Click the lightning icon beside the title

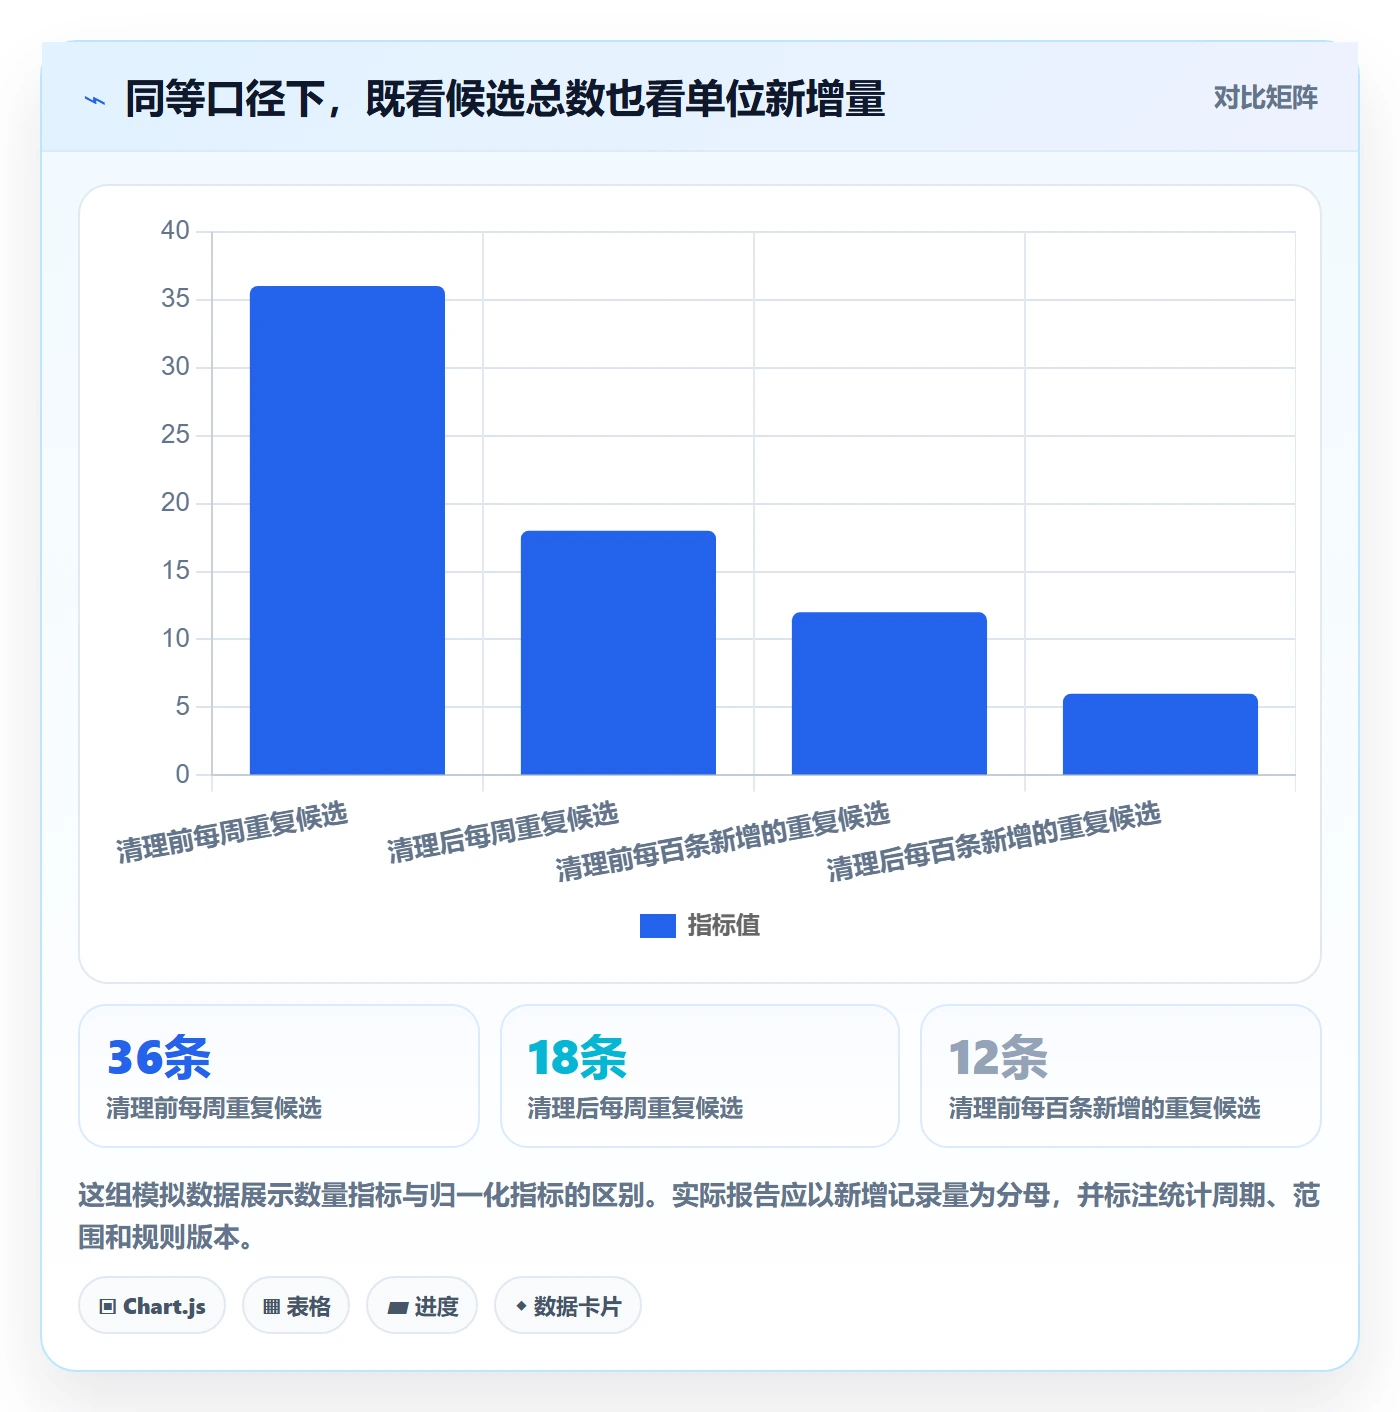tap(95, 100)
